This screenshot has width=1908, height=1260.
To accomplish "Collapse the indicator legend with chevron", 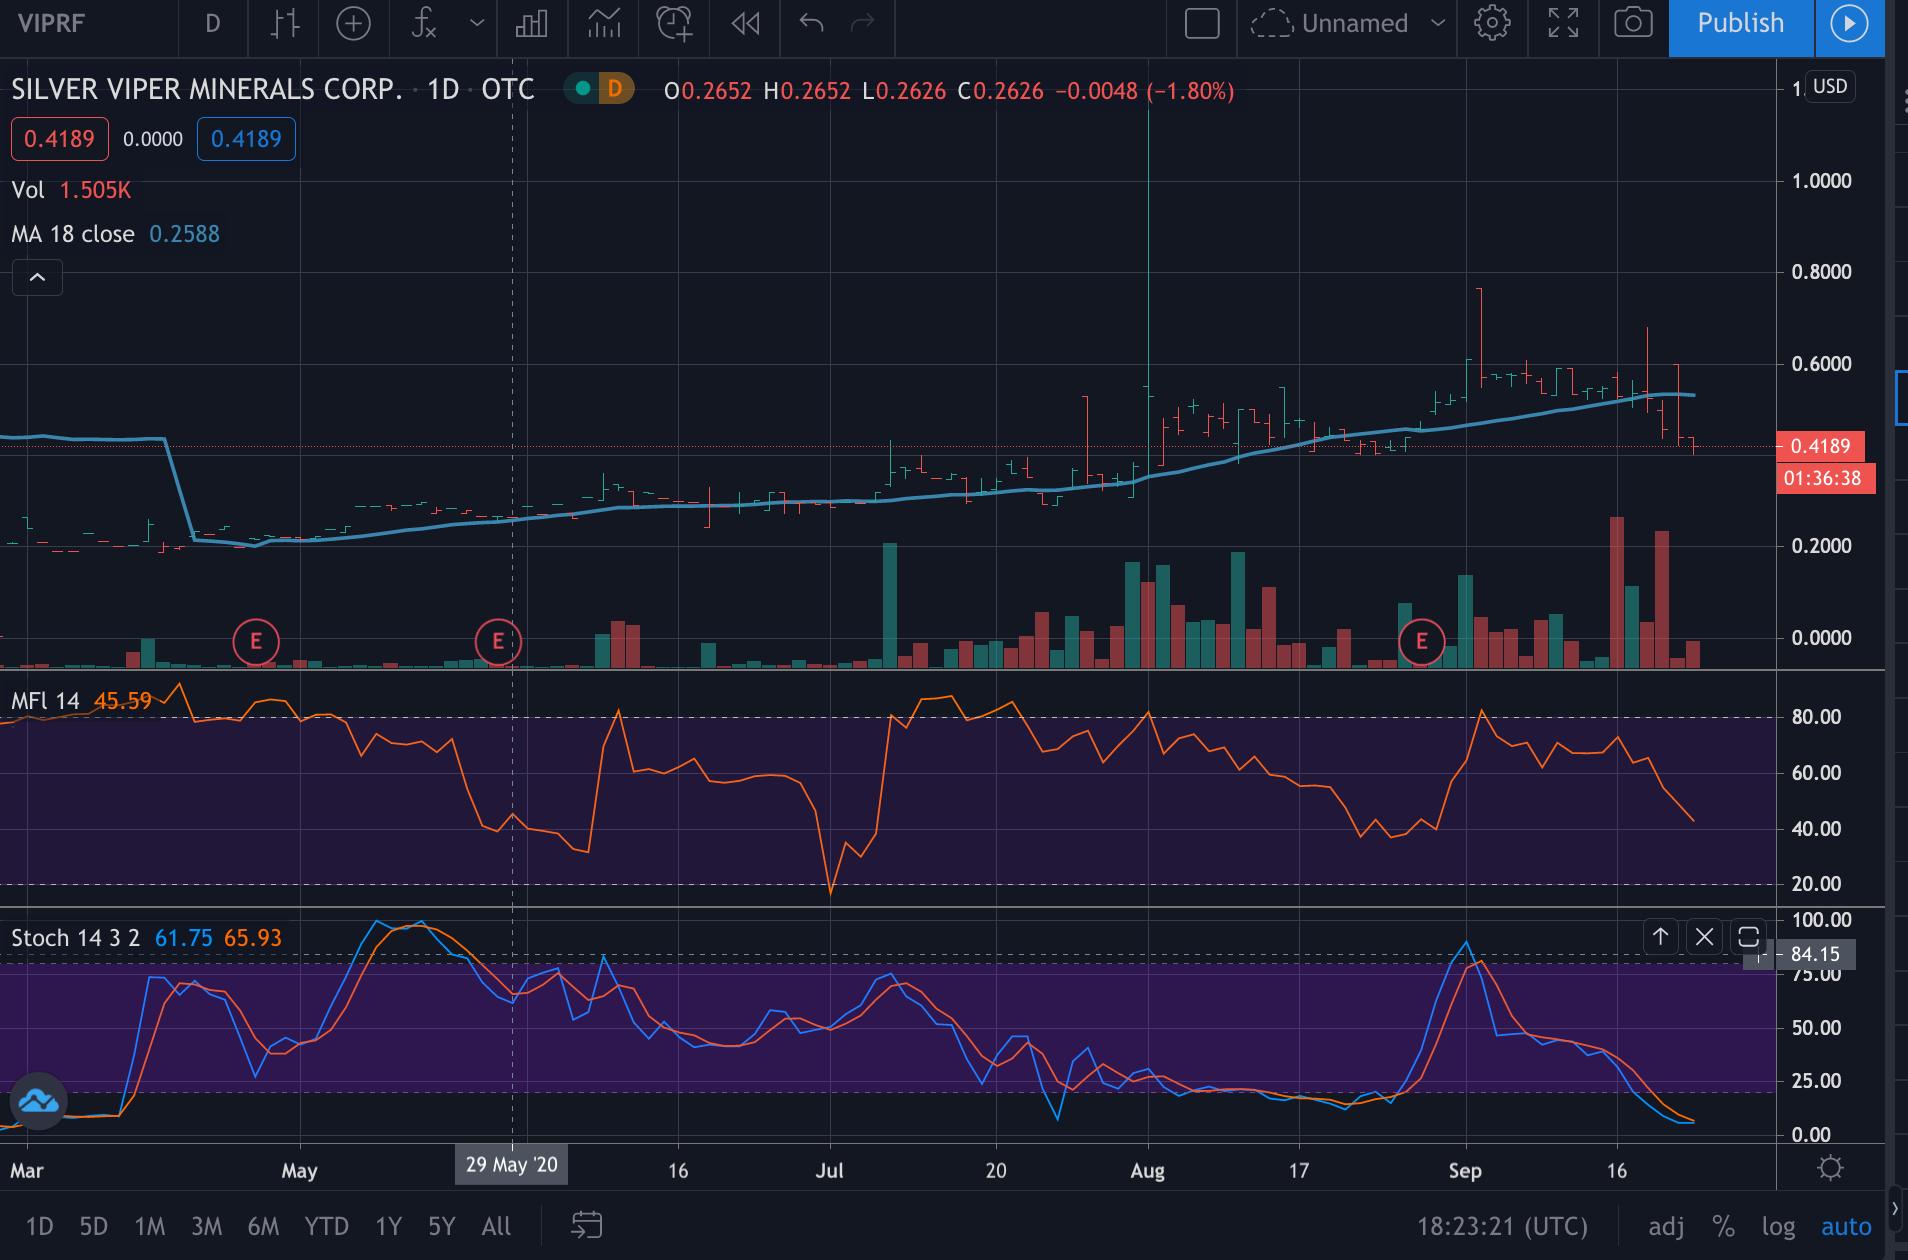I will [x=37, y=277].
